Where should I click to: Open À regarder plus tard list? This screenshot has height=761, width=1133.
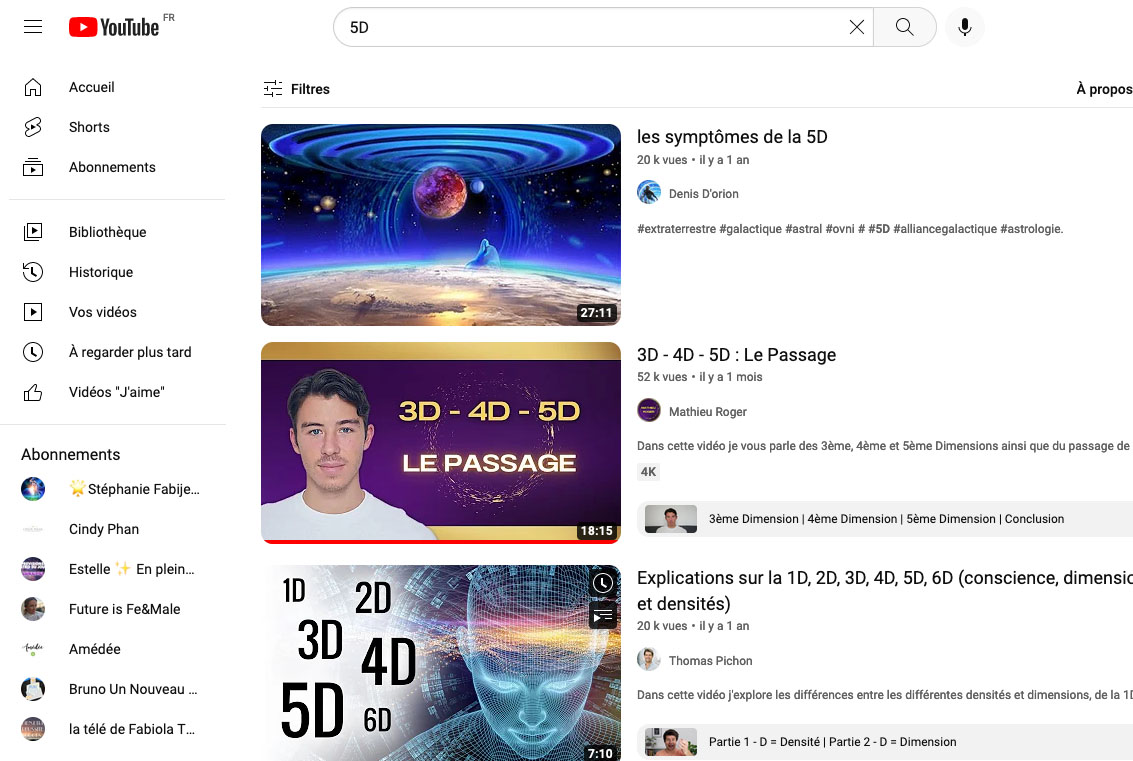(129, 352)
